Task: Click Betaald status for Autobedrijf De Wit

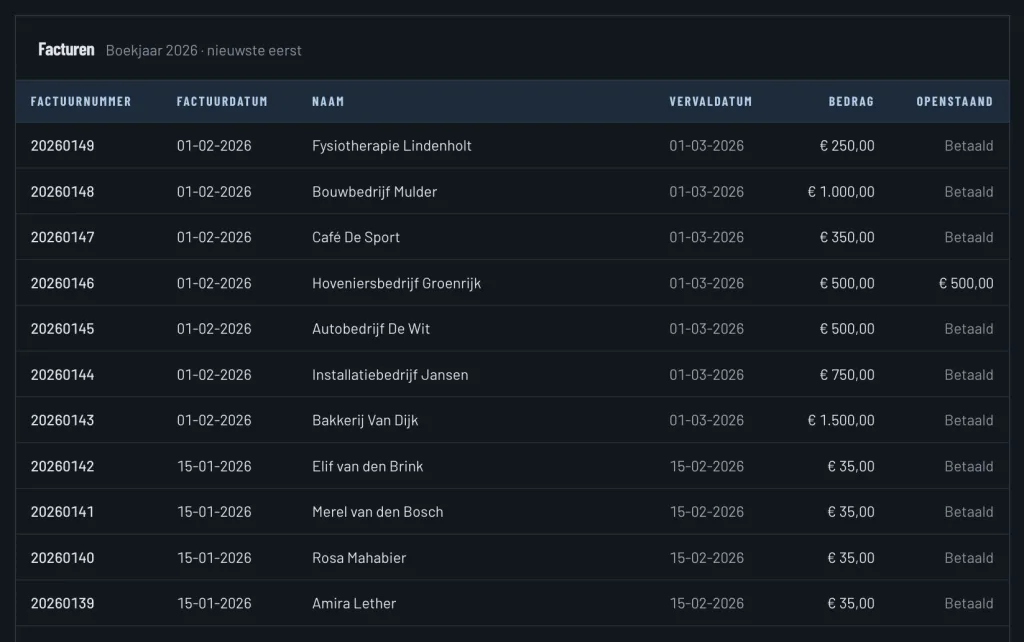Action: 968,329
